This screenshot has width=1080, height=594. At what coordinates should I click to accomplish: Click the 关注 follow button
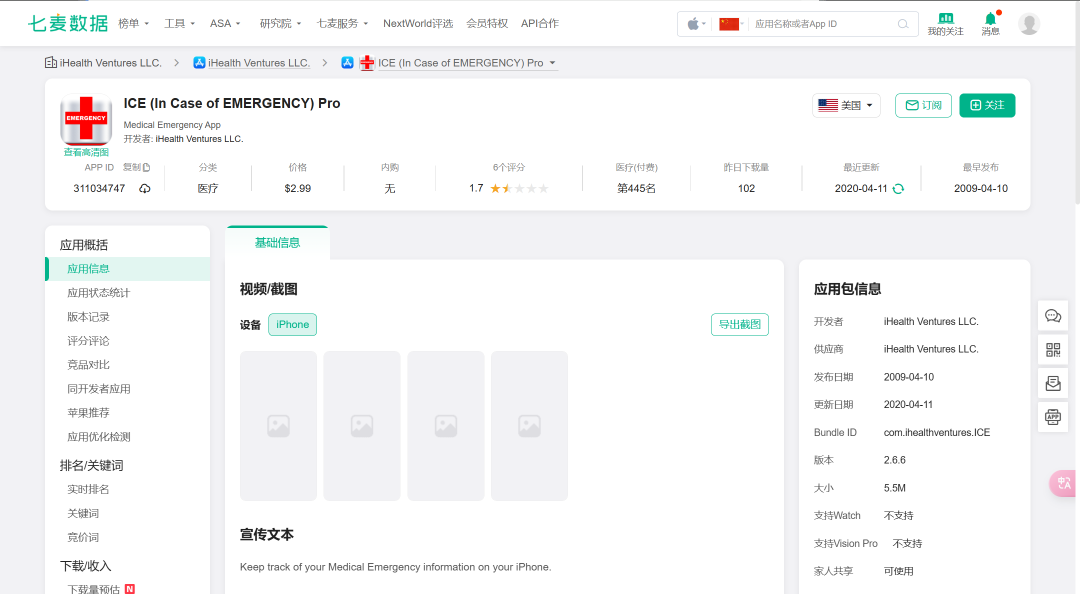[987, 105]
